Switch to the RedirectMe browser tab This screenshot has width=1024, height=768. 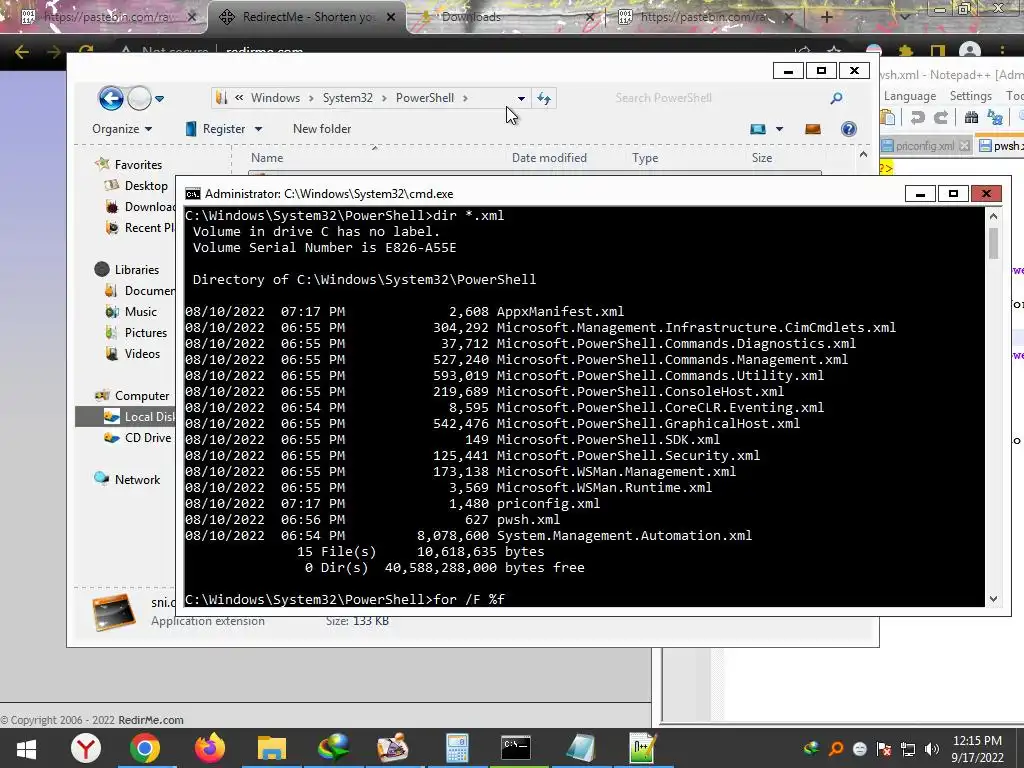pyautogui.click(x=306, y=17)
